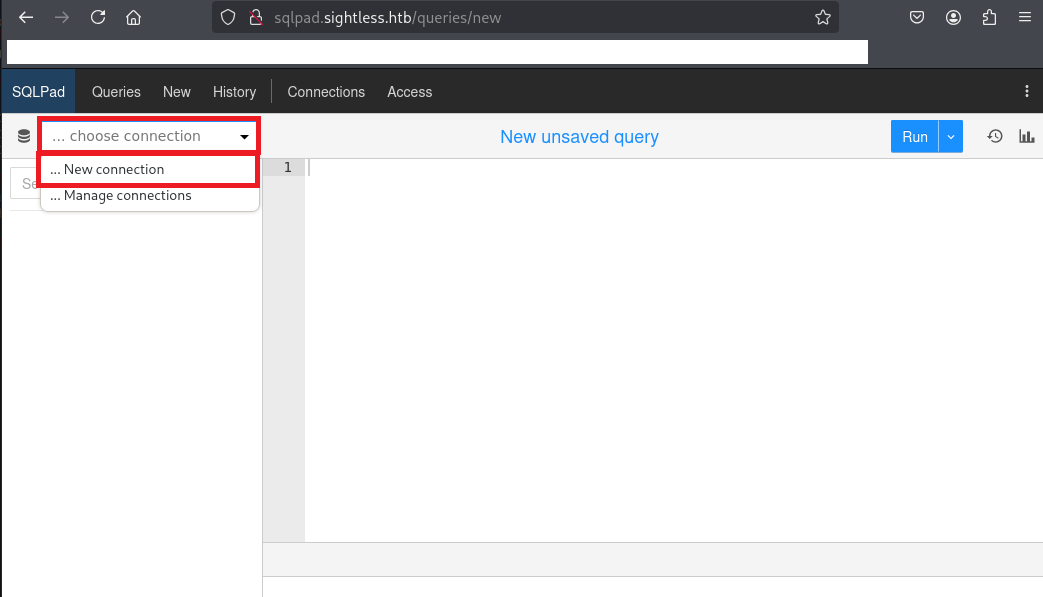Open the Run button dropdown arrow
This screenshot has height=597, width=1043.
[951, 137]
